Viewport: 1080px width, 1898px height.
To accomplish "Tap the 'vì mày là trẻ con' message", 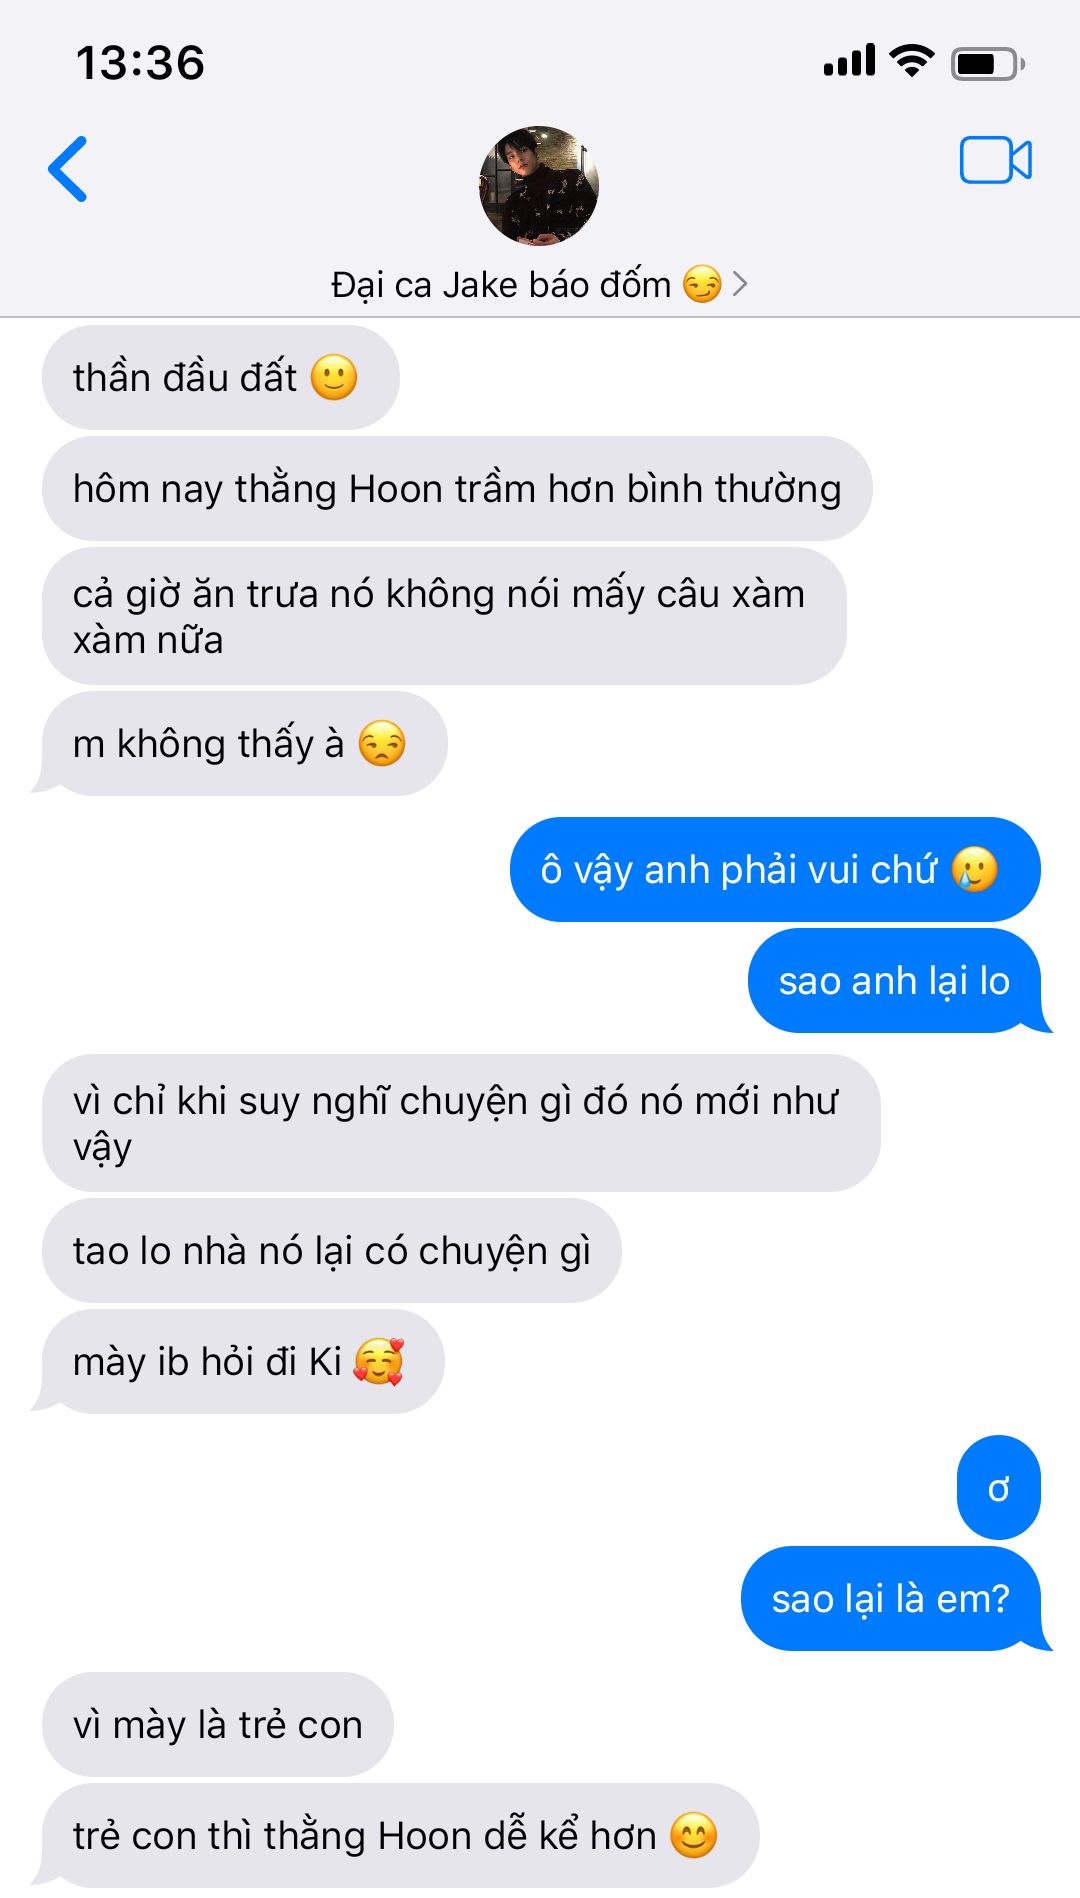I will [218, 1725].
